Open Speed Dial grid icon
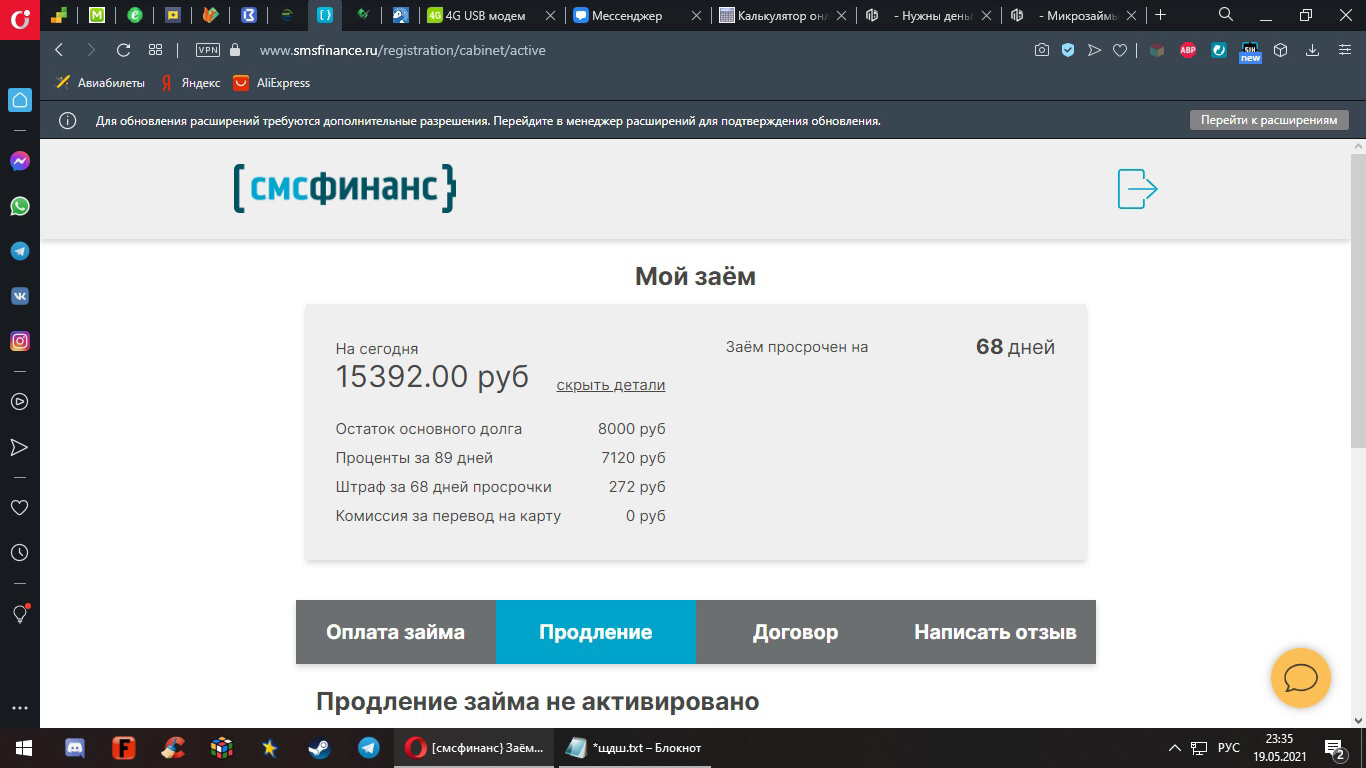This screenshot has width=1366, height=768. click(x=155, y=50)
